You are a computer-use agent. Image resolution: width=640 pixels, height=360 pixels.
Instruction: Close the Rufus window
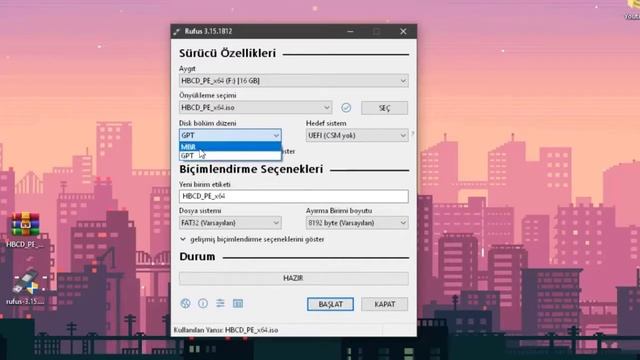click(403, 31)
